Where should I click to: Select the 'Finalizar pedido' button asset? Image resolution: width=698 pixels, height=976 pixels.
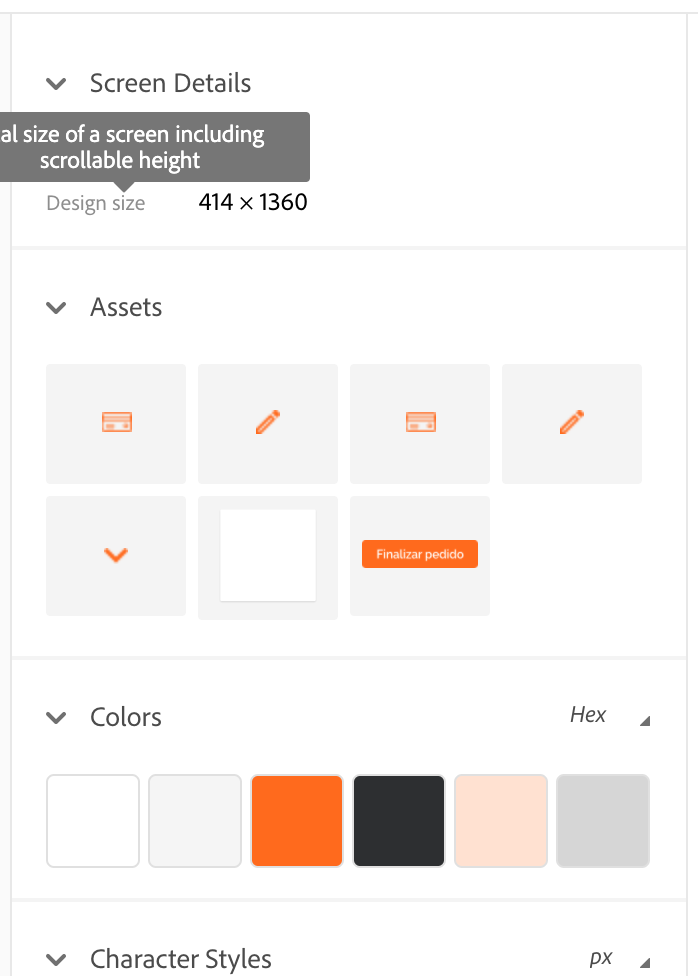(420, 555)
